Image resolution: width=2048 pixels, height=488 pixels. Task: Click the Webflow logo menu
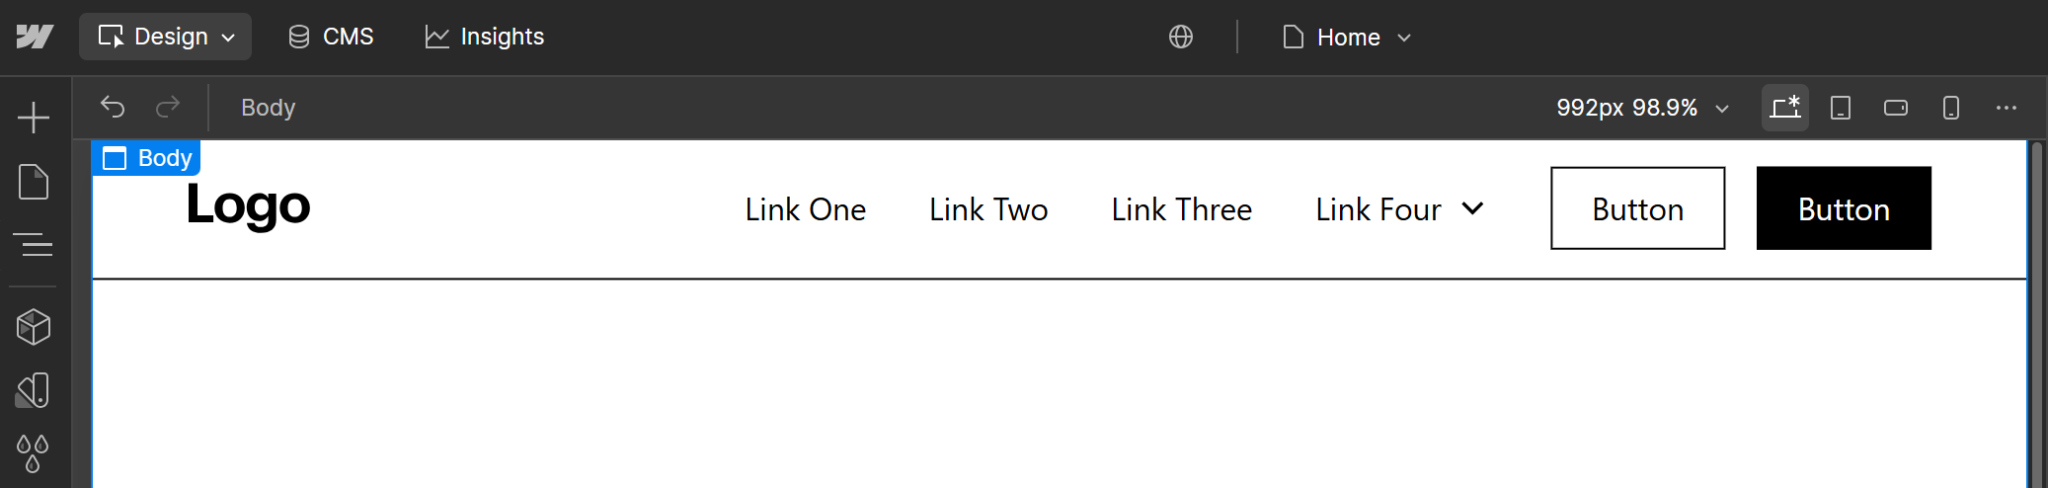coord(34,37)
